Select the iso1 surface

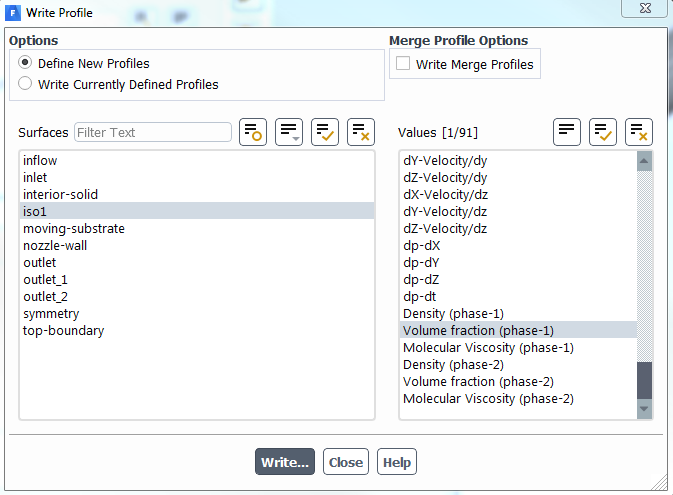pos(197,211)
